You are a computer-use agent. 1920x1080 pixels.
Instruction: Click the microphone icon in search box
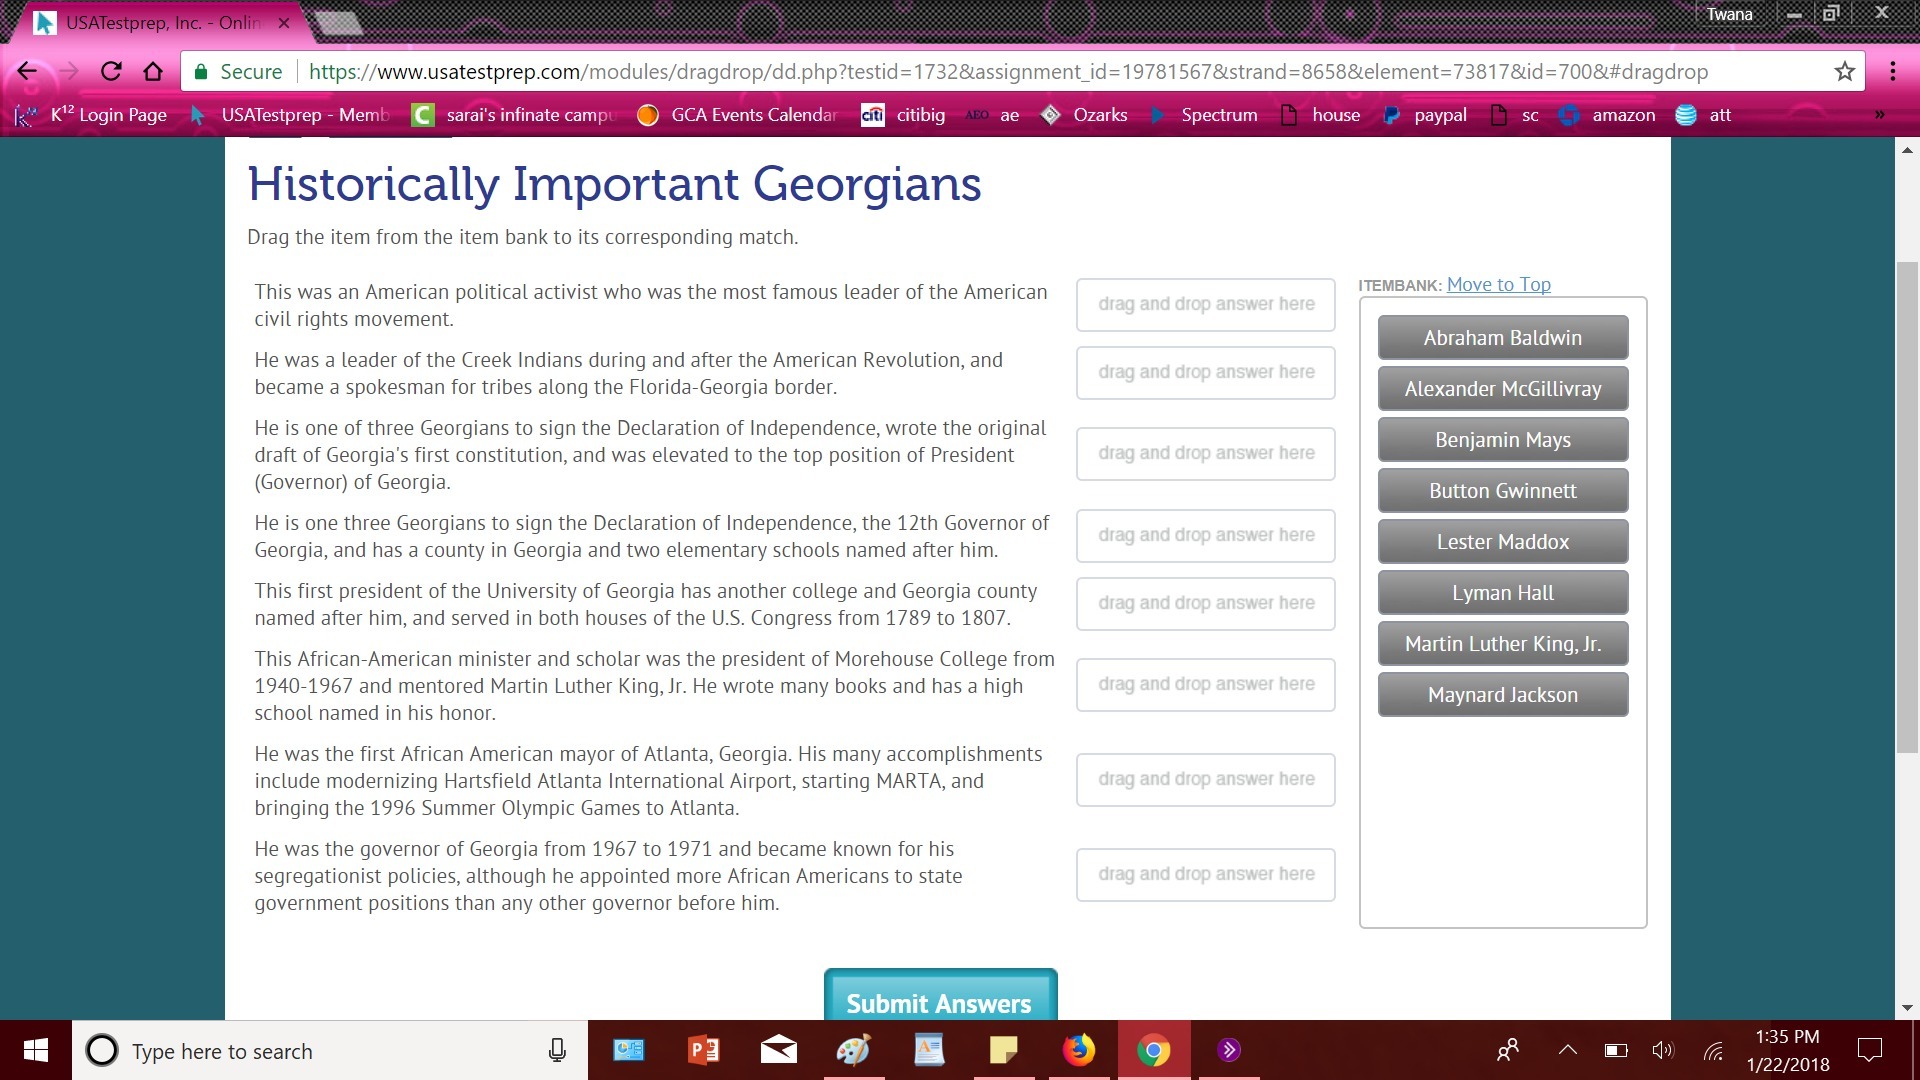click(x=557, y=1050)
